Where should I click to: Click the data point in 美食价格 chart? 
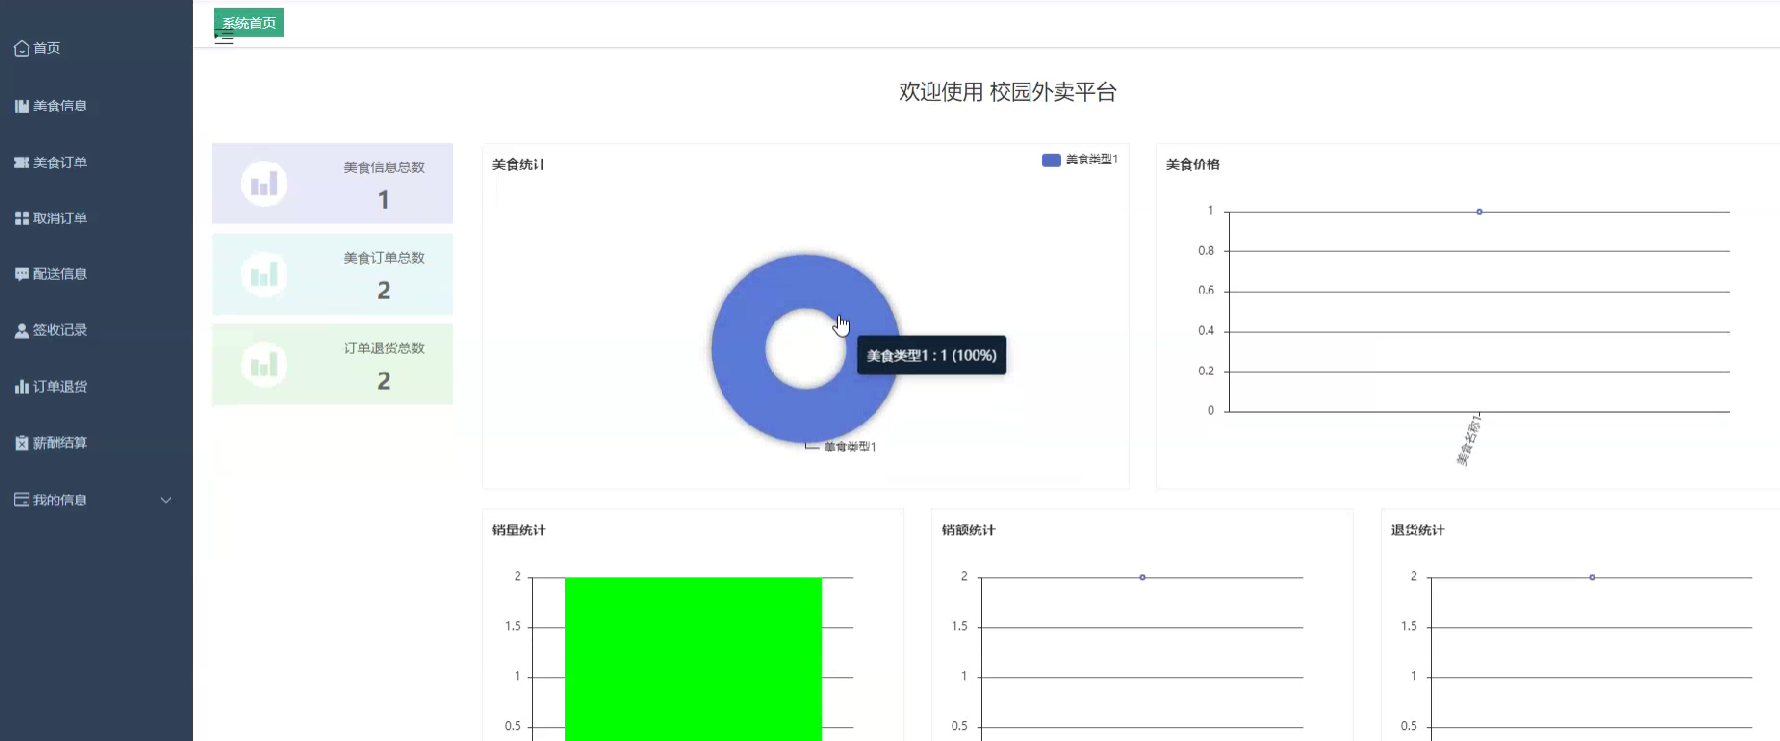[x=1479, y=212]
